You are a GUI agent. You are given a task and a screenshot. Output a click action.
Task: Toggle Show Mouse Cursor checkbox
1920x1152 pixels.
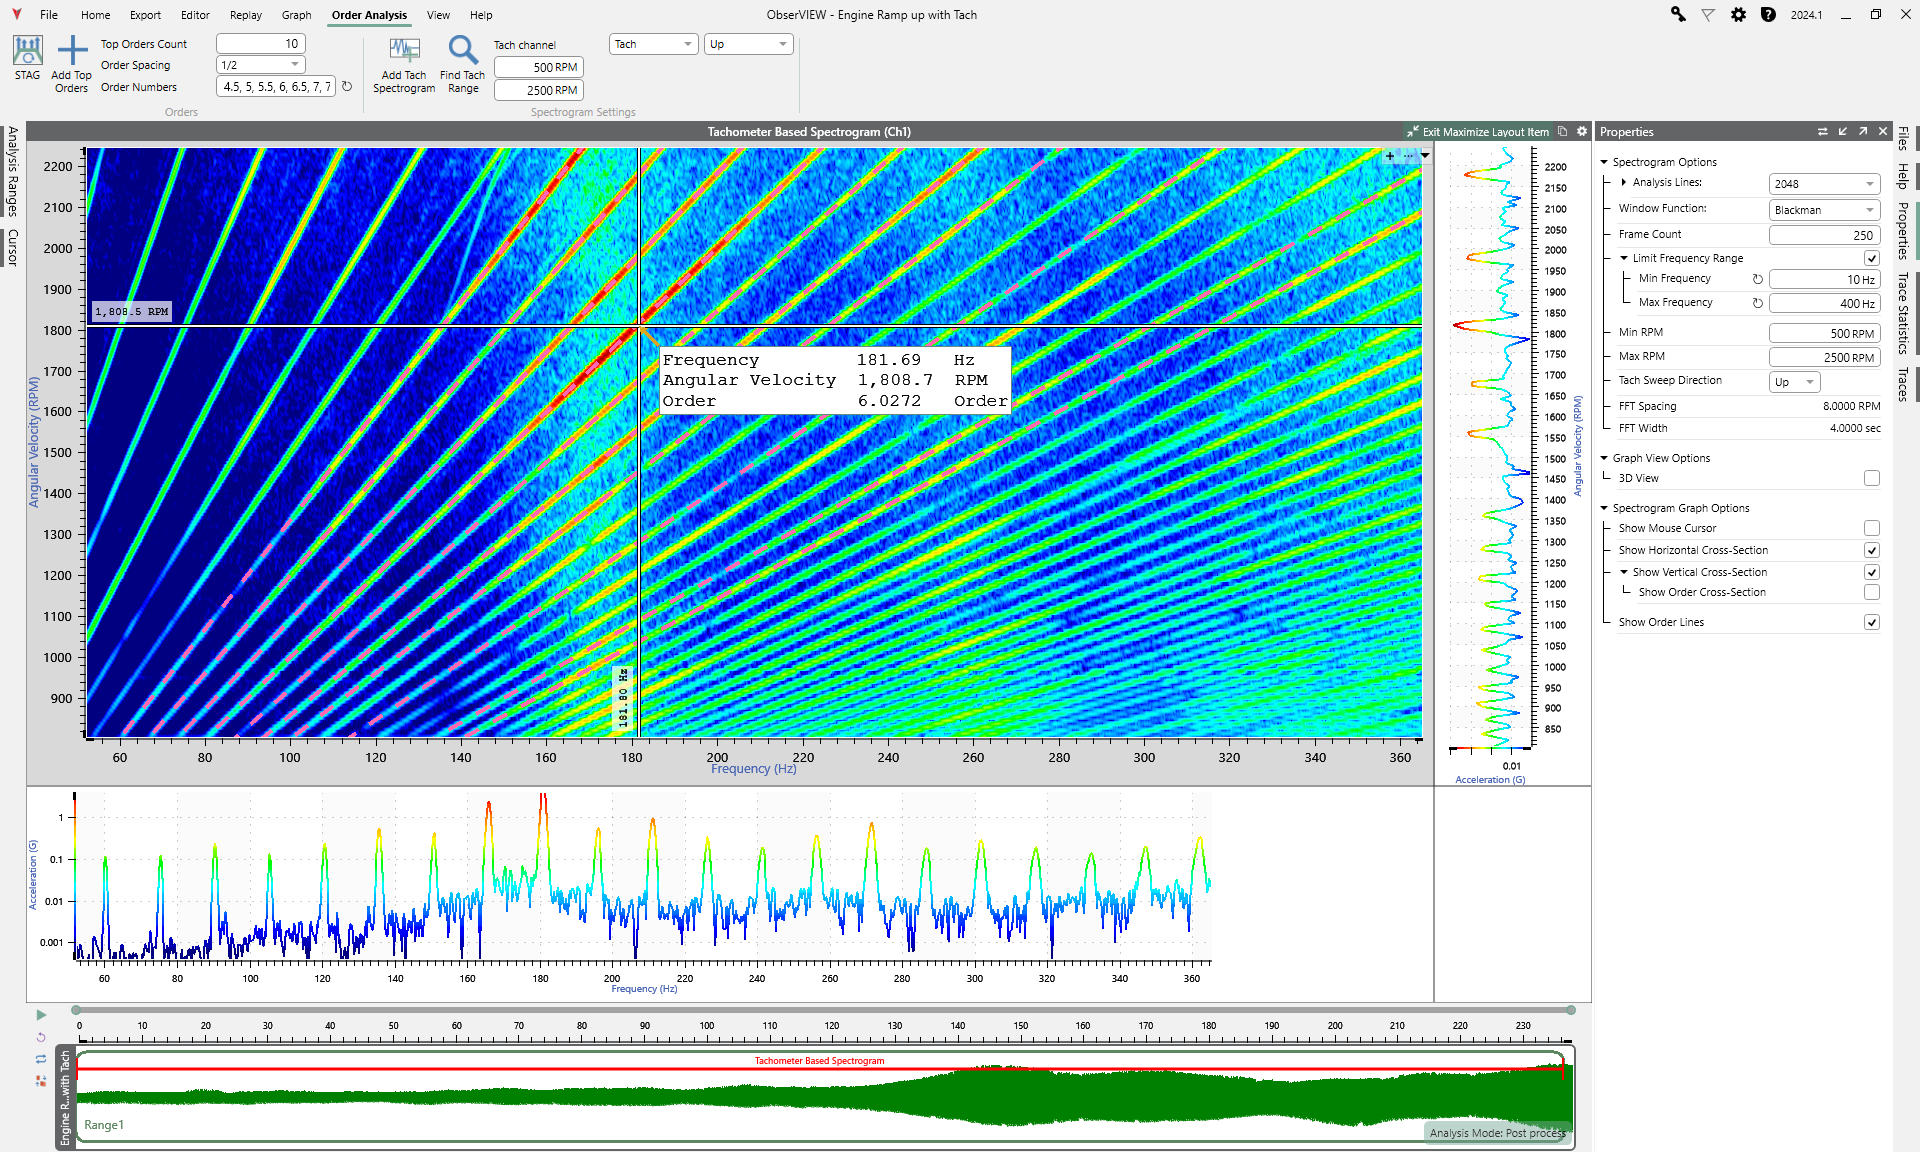[x=1871, y=528]
